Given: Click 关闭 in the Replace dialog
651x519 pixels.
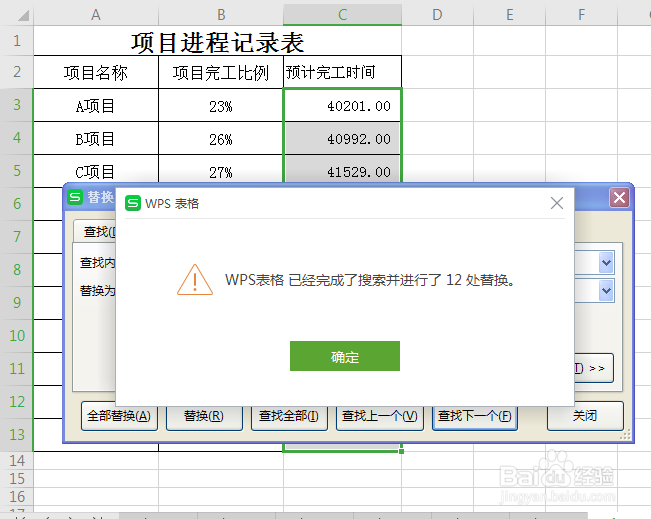Looking at the screenshot, I should 585,416.
